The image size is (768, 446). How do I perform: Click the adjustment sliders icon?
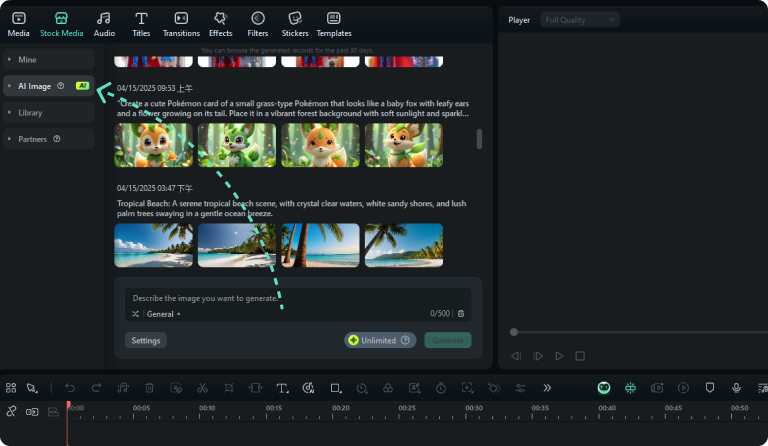tap(520, 388)
